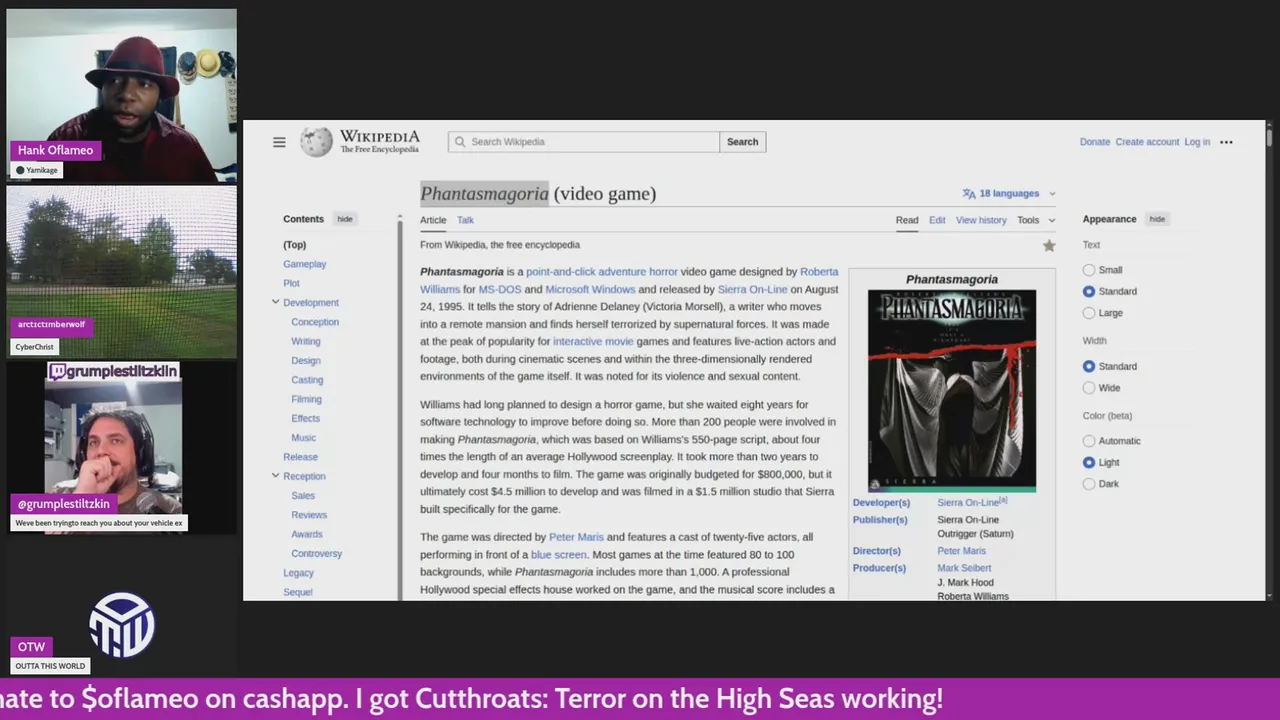Click the Twitch logo on grumplestiltzkin overlay
Image resolution: width=1280 pixels, height=720 pixels.
pyautogui.click(x=58, y=372)
